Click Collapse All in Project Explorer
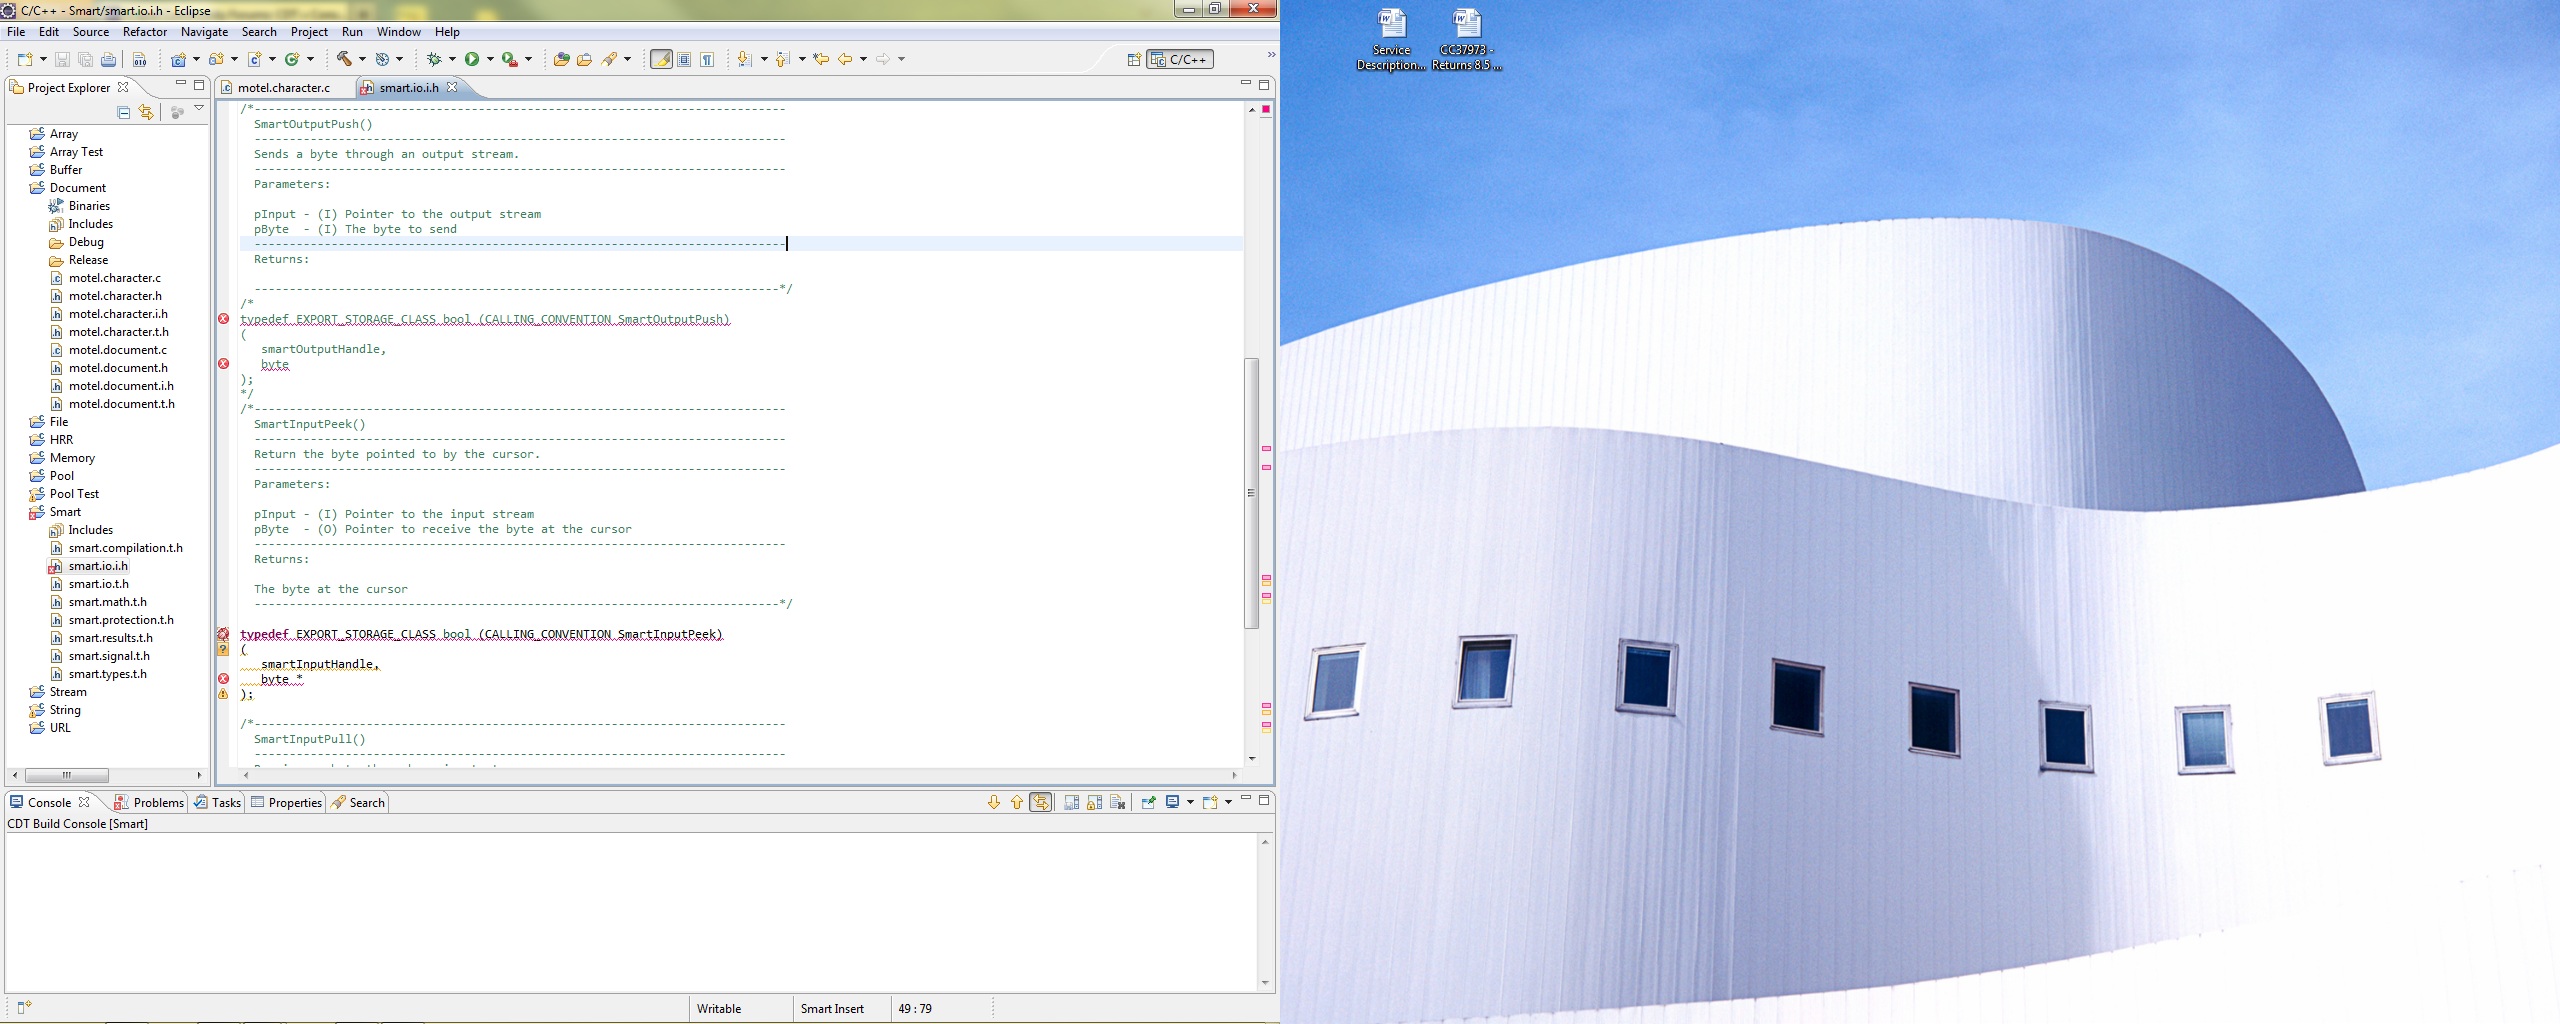This screenshot has height=1024, width=2560. pos(123,112)
